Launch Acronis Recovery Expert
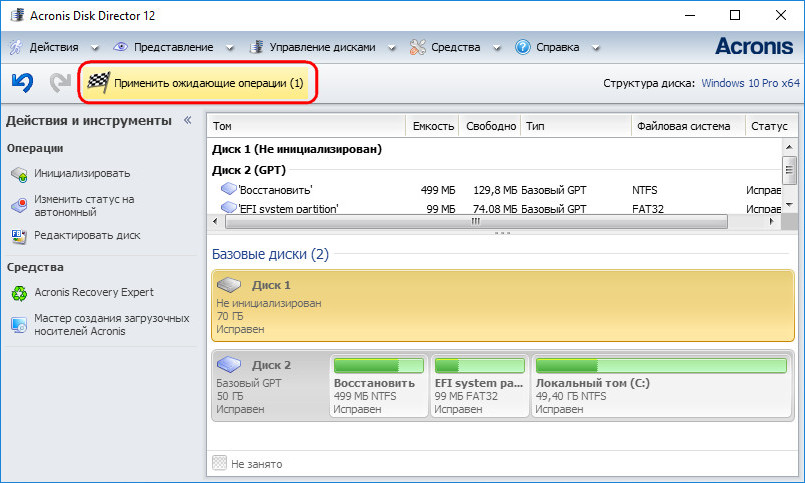 point(94,292)
